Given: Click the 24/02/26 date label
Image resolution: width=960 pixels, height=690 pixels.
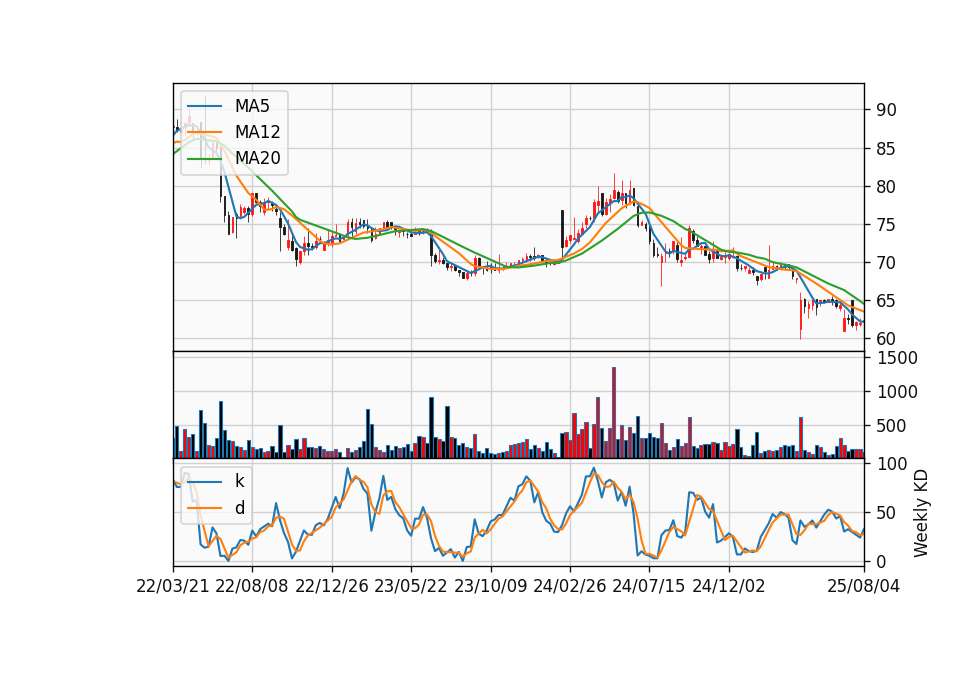Looking at the screenshot, I should (570, 586).
